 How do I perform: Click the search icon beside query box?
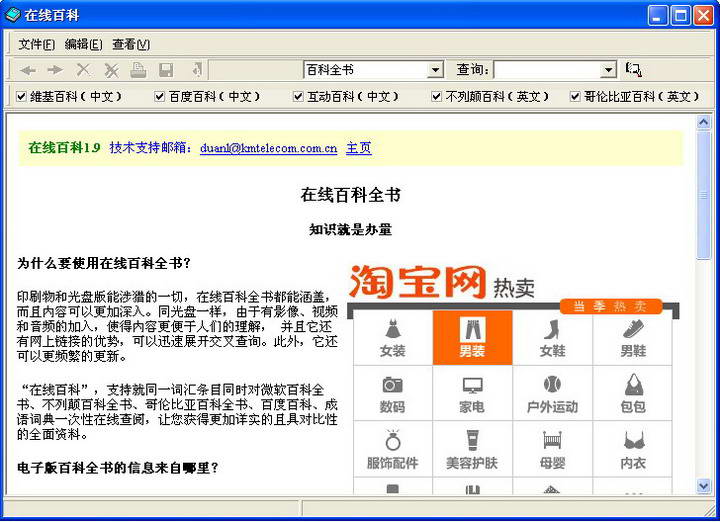click(633, 70)
